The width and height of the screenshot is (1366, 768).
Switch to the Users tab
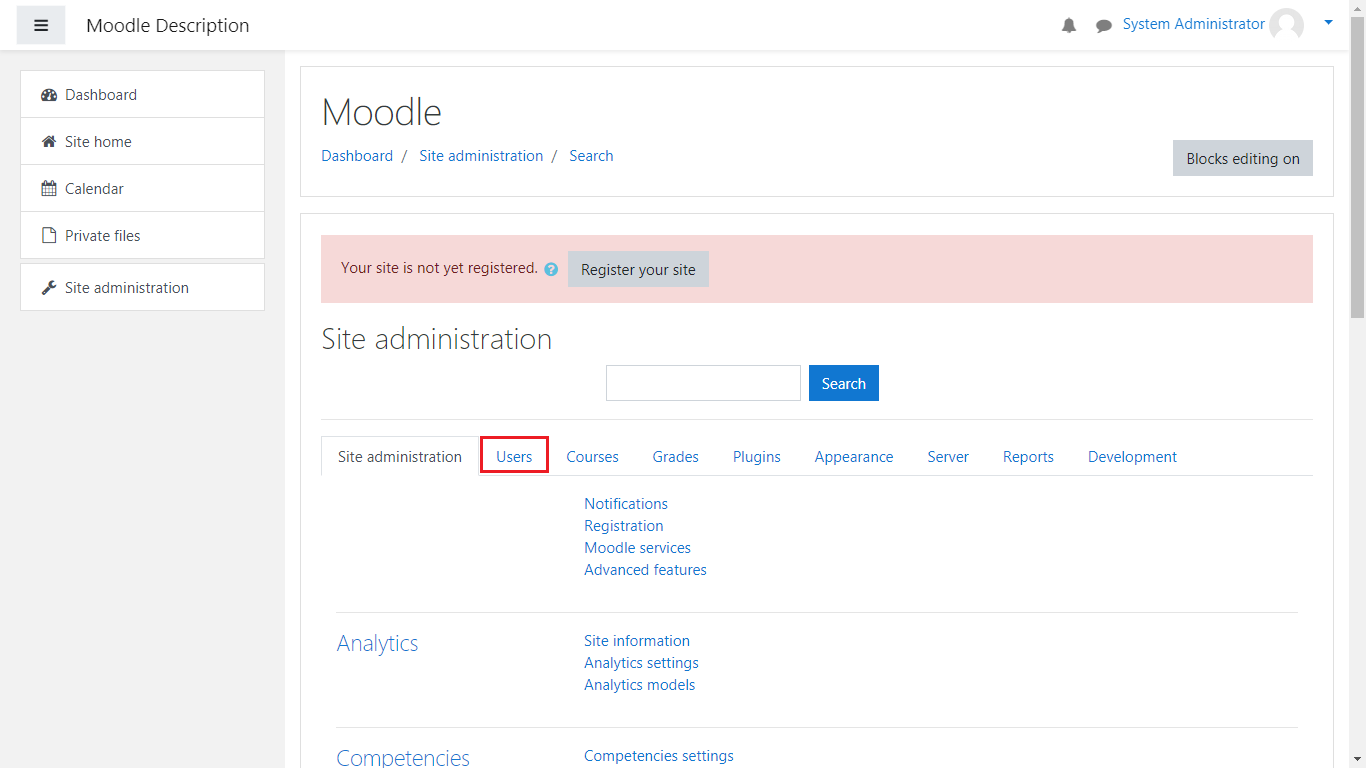click(x=514, y=457)
